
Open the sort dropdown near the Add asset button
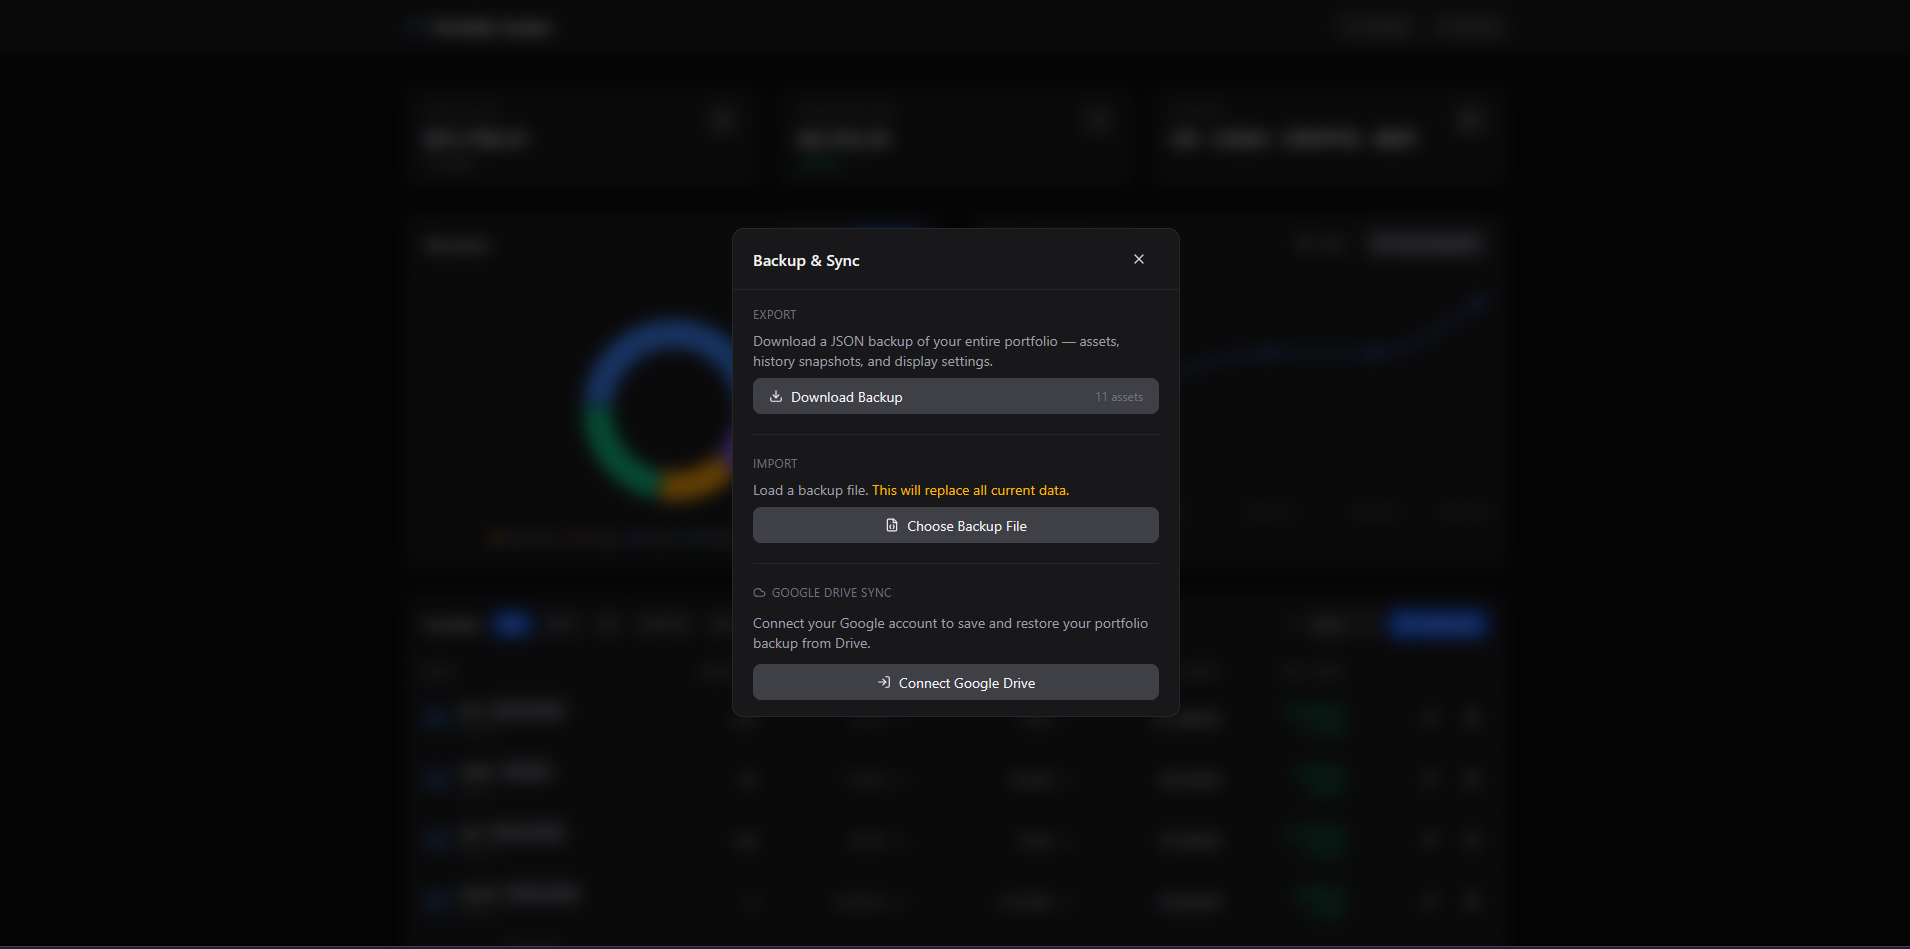(x=1330, y=624)
